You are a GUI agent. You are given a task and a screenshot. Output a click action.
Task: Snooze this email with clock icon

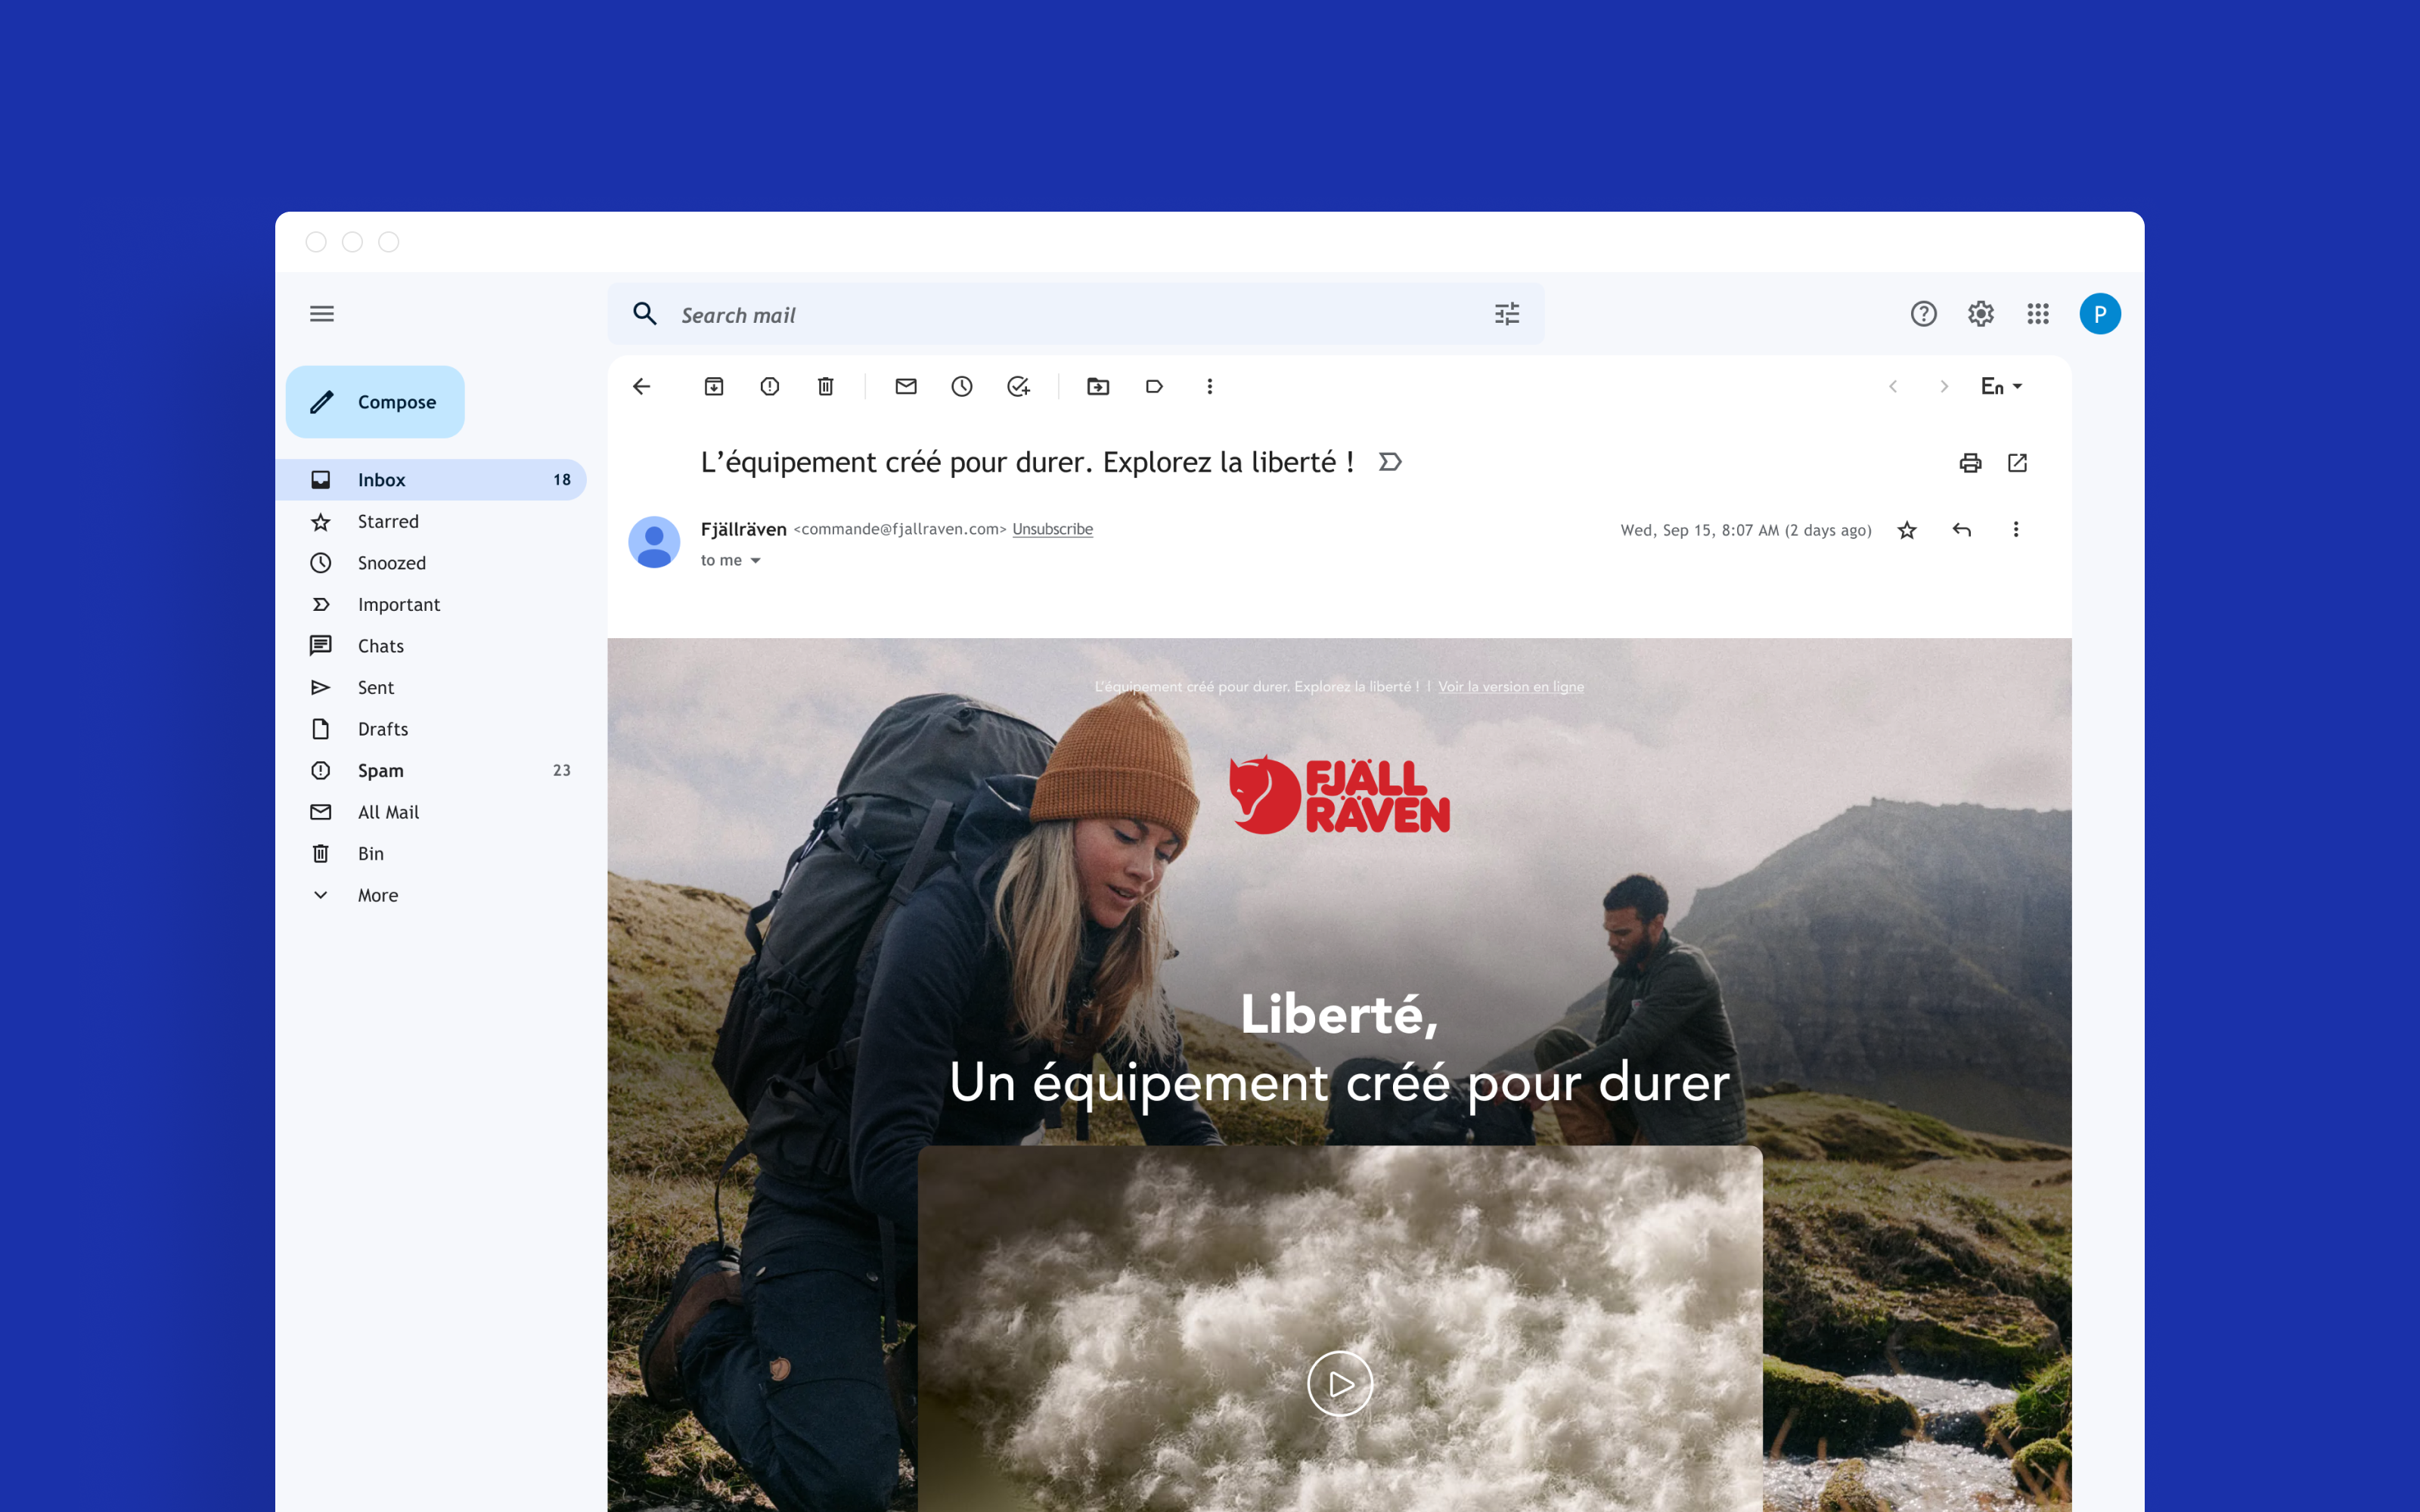click(x=962, y=386)
